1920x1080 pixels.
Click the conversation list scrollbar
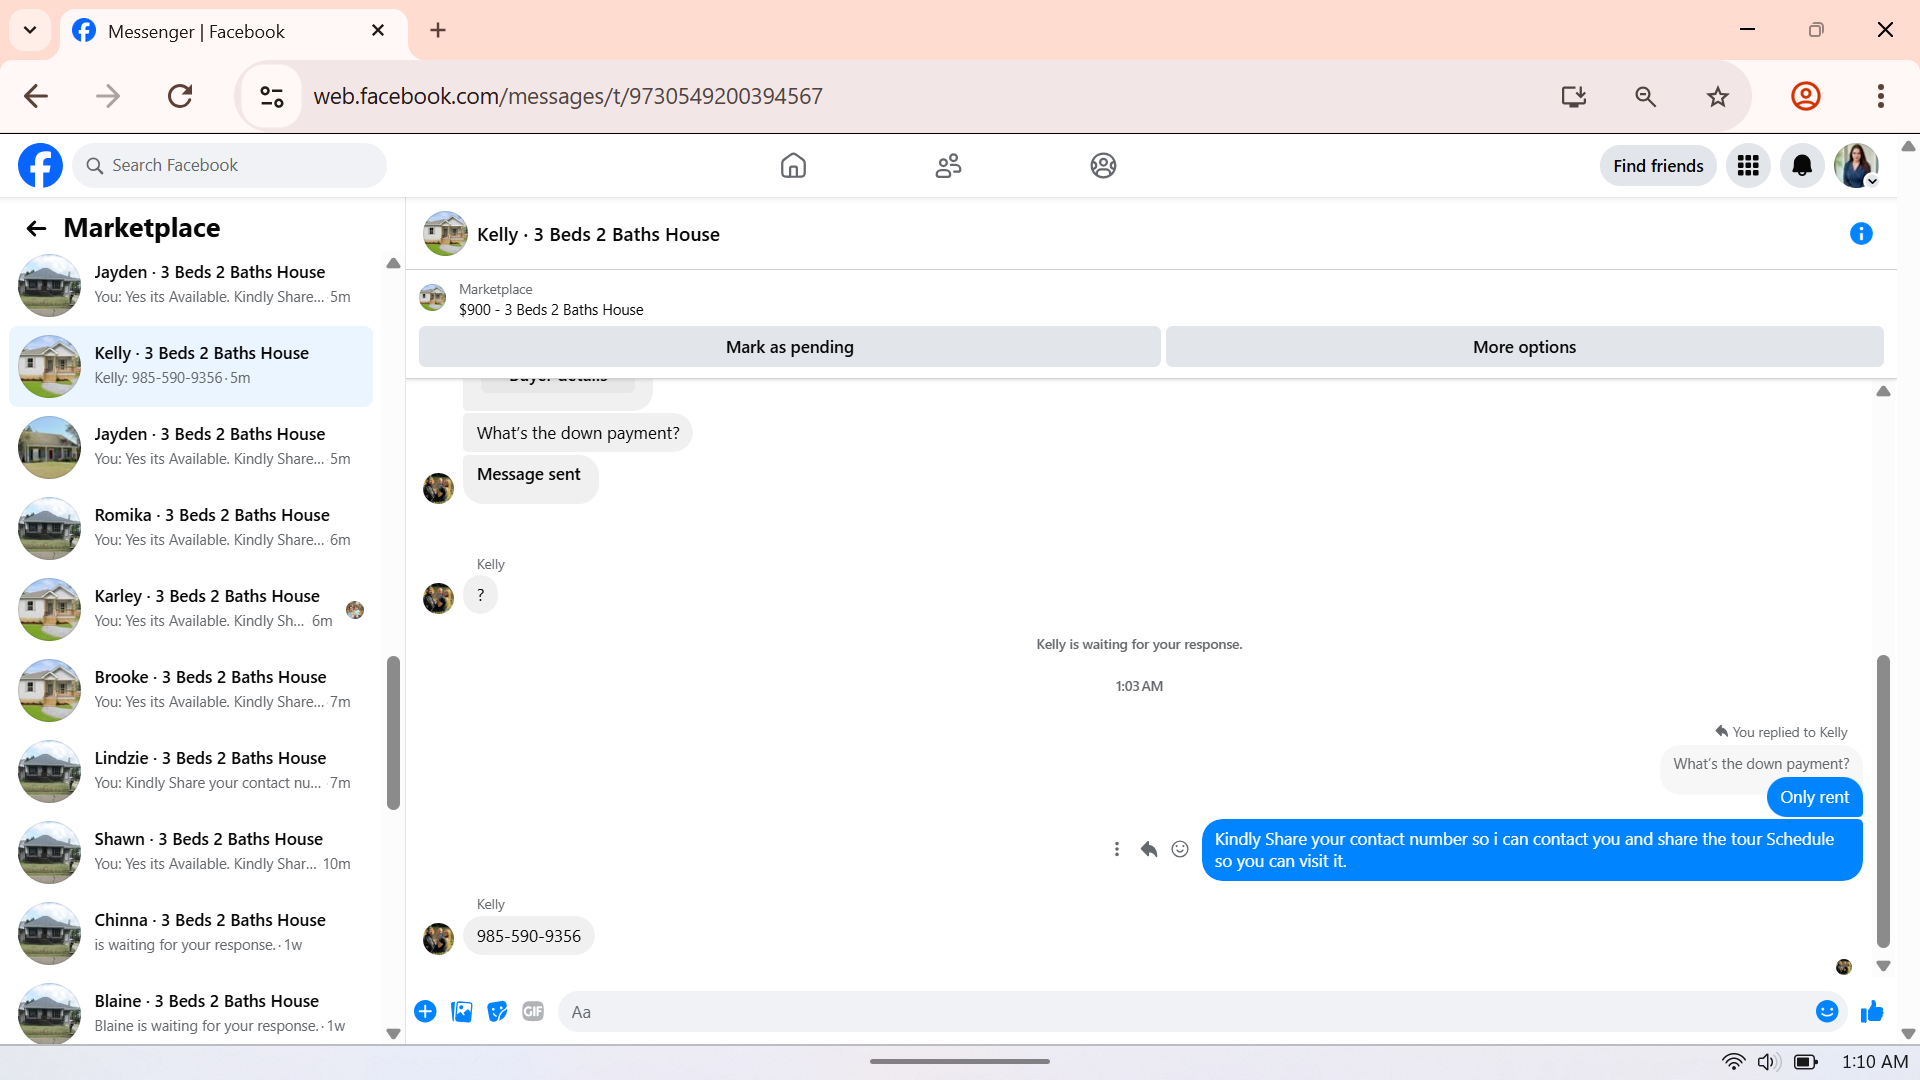393,733
